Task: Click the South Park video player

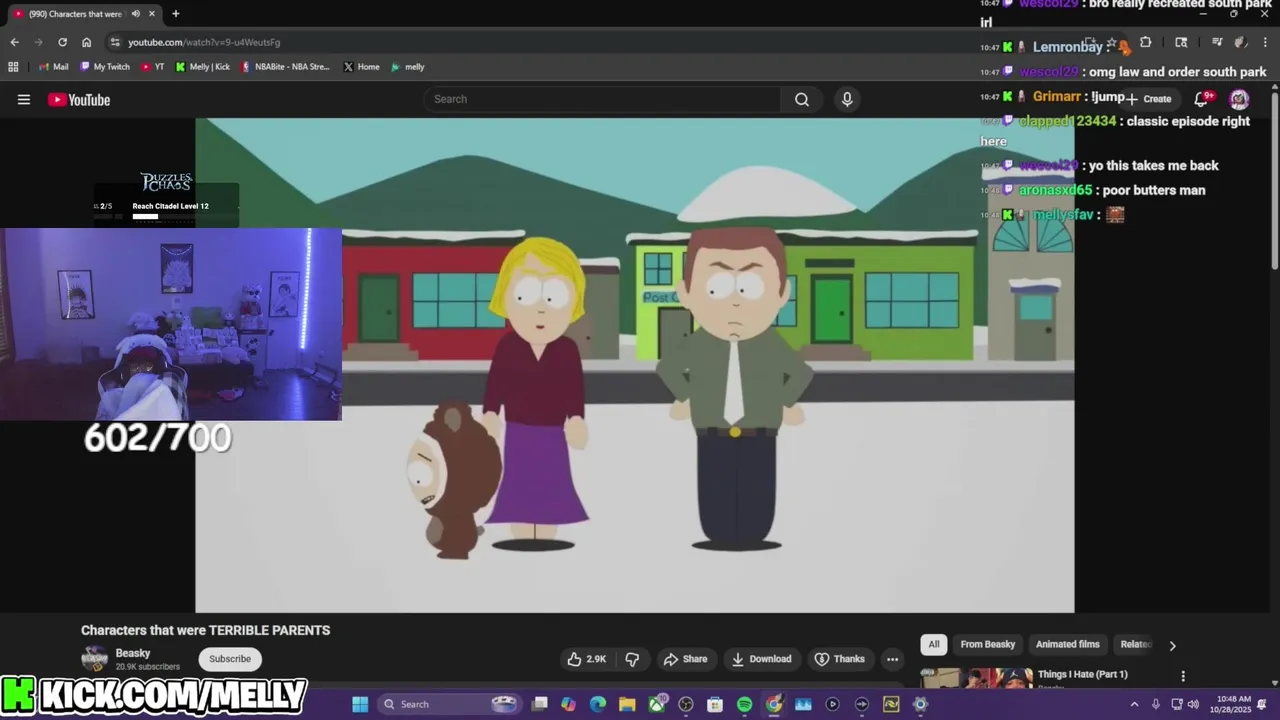Action: pos(634,365)
